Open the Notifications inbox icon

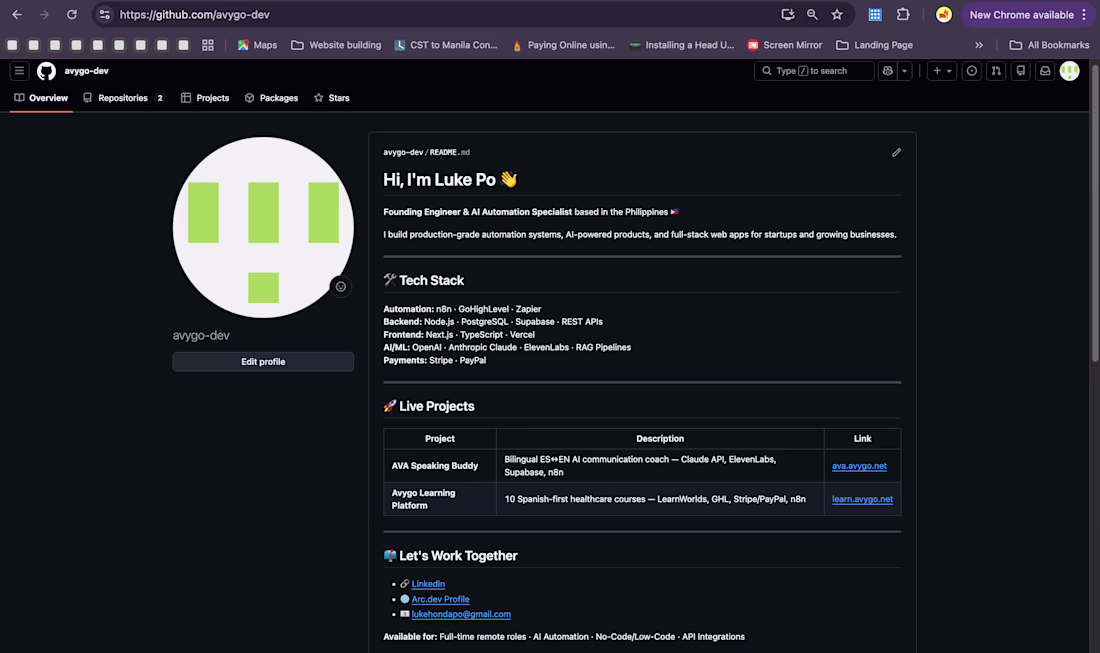(1045, 71)
